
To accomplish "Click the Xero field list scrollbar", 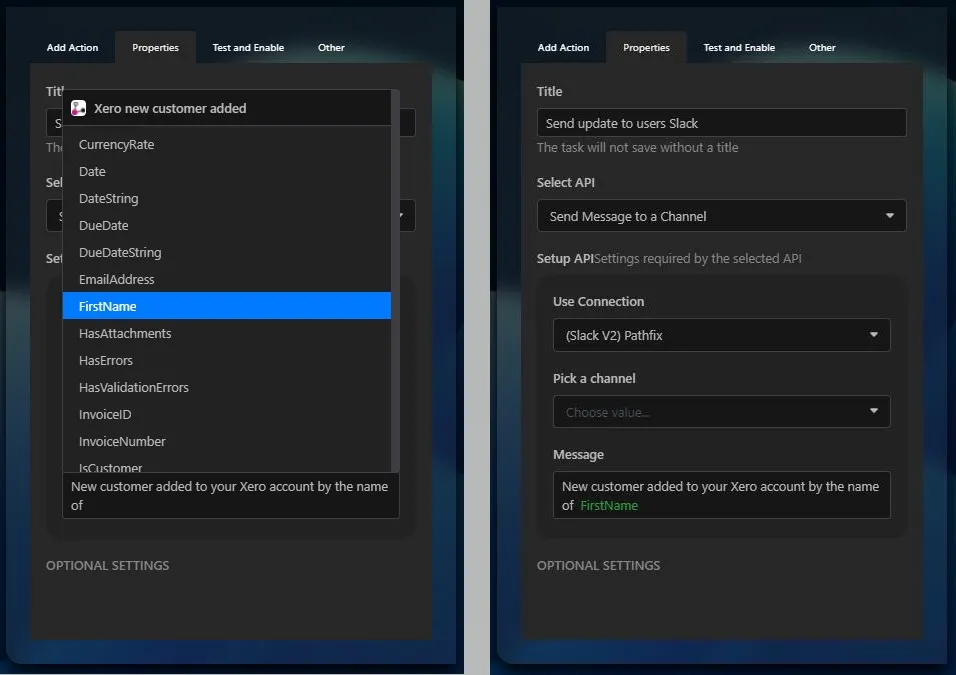I will [395, 280].
